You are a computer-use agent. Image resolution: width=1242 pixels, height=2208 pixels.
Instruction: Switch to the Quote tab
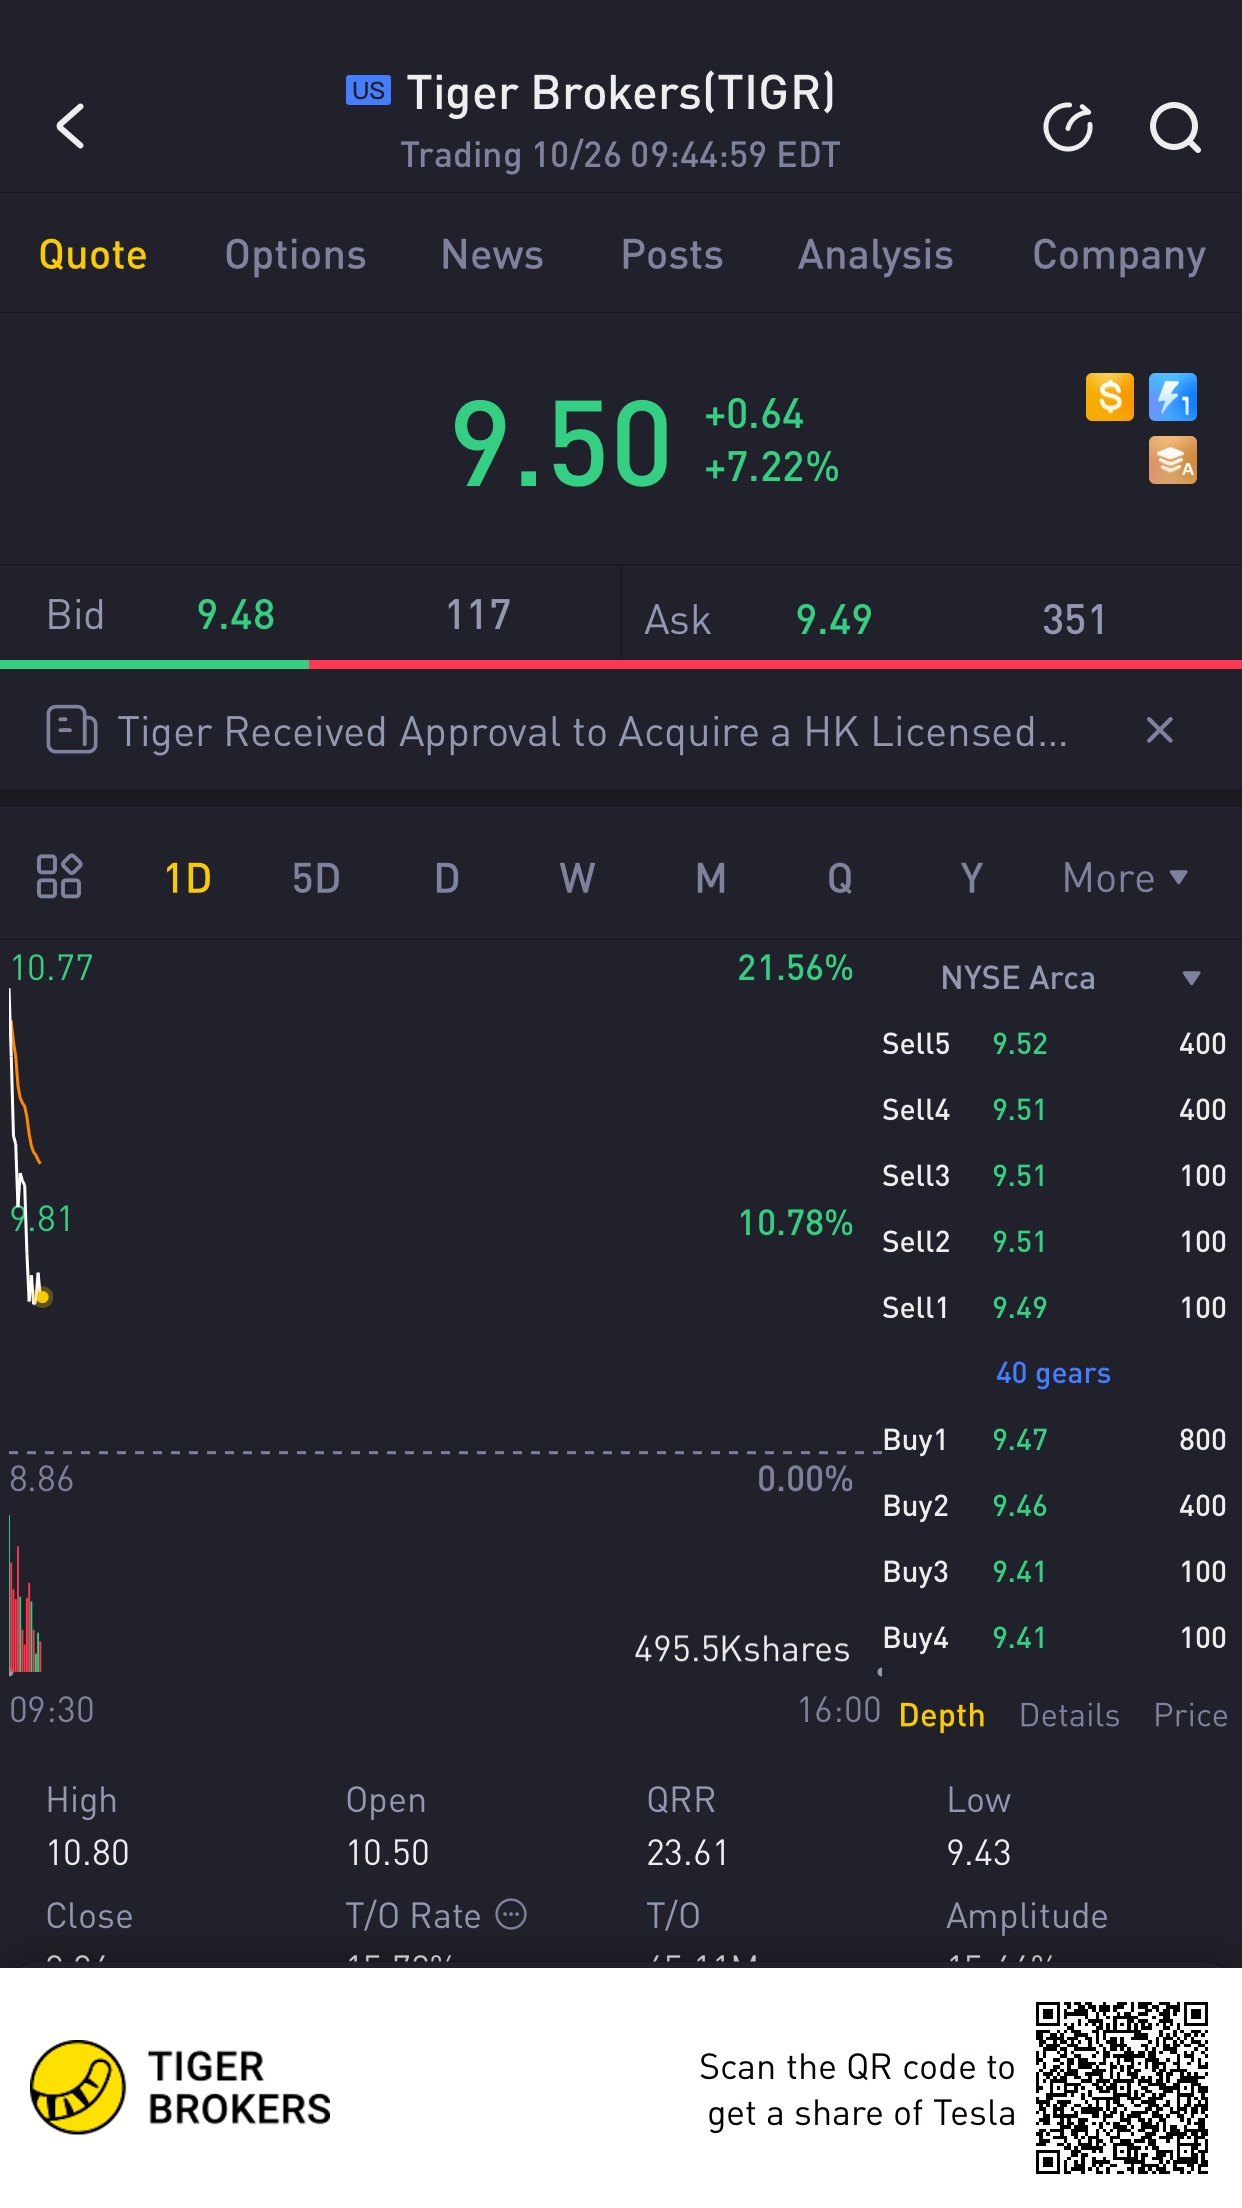[x=93, y=255]
